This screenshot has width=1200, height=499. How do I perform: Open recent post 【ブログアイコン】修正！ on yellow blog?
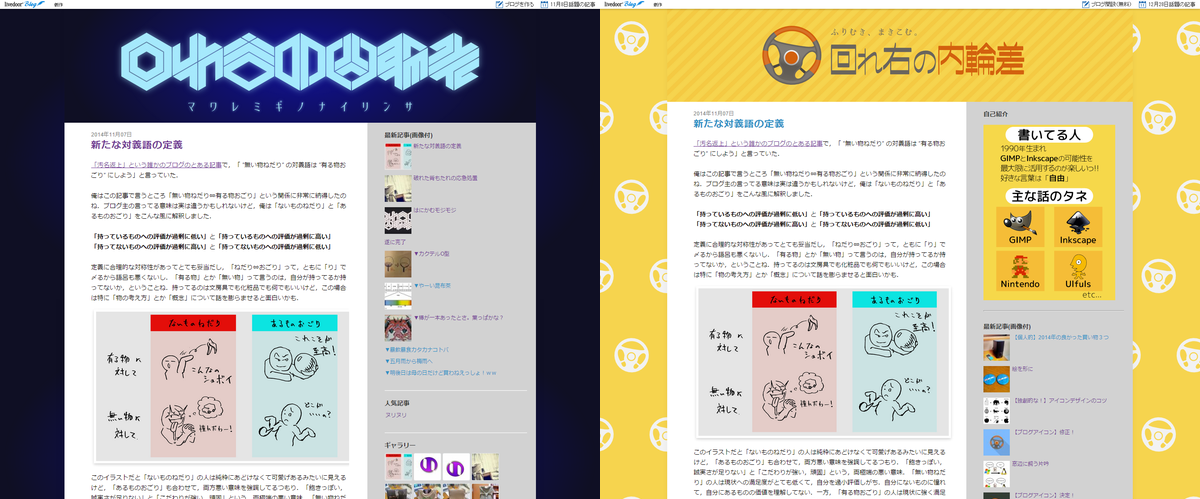(x=1045, y=434)
